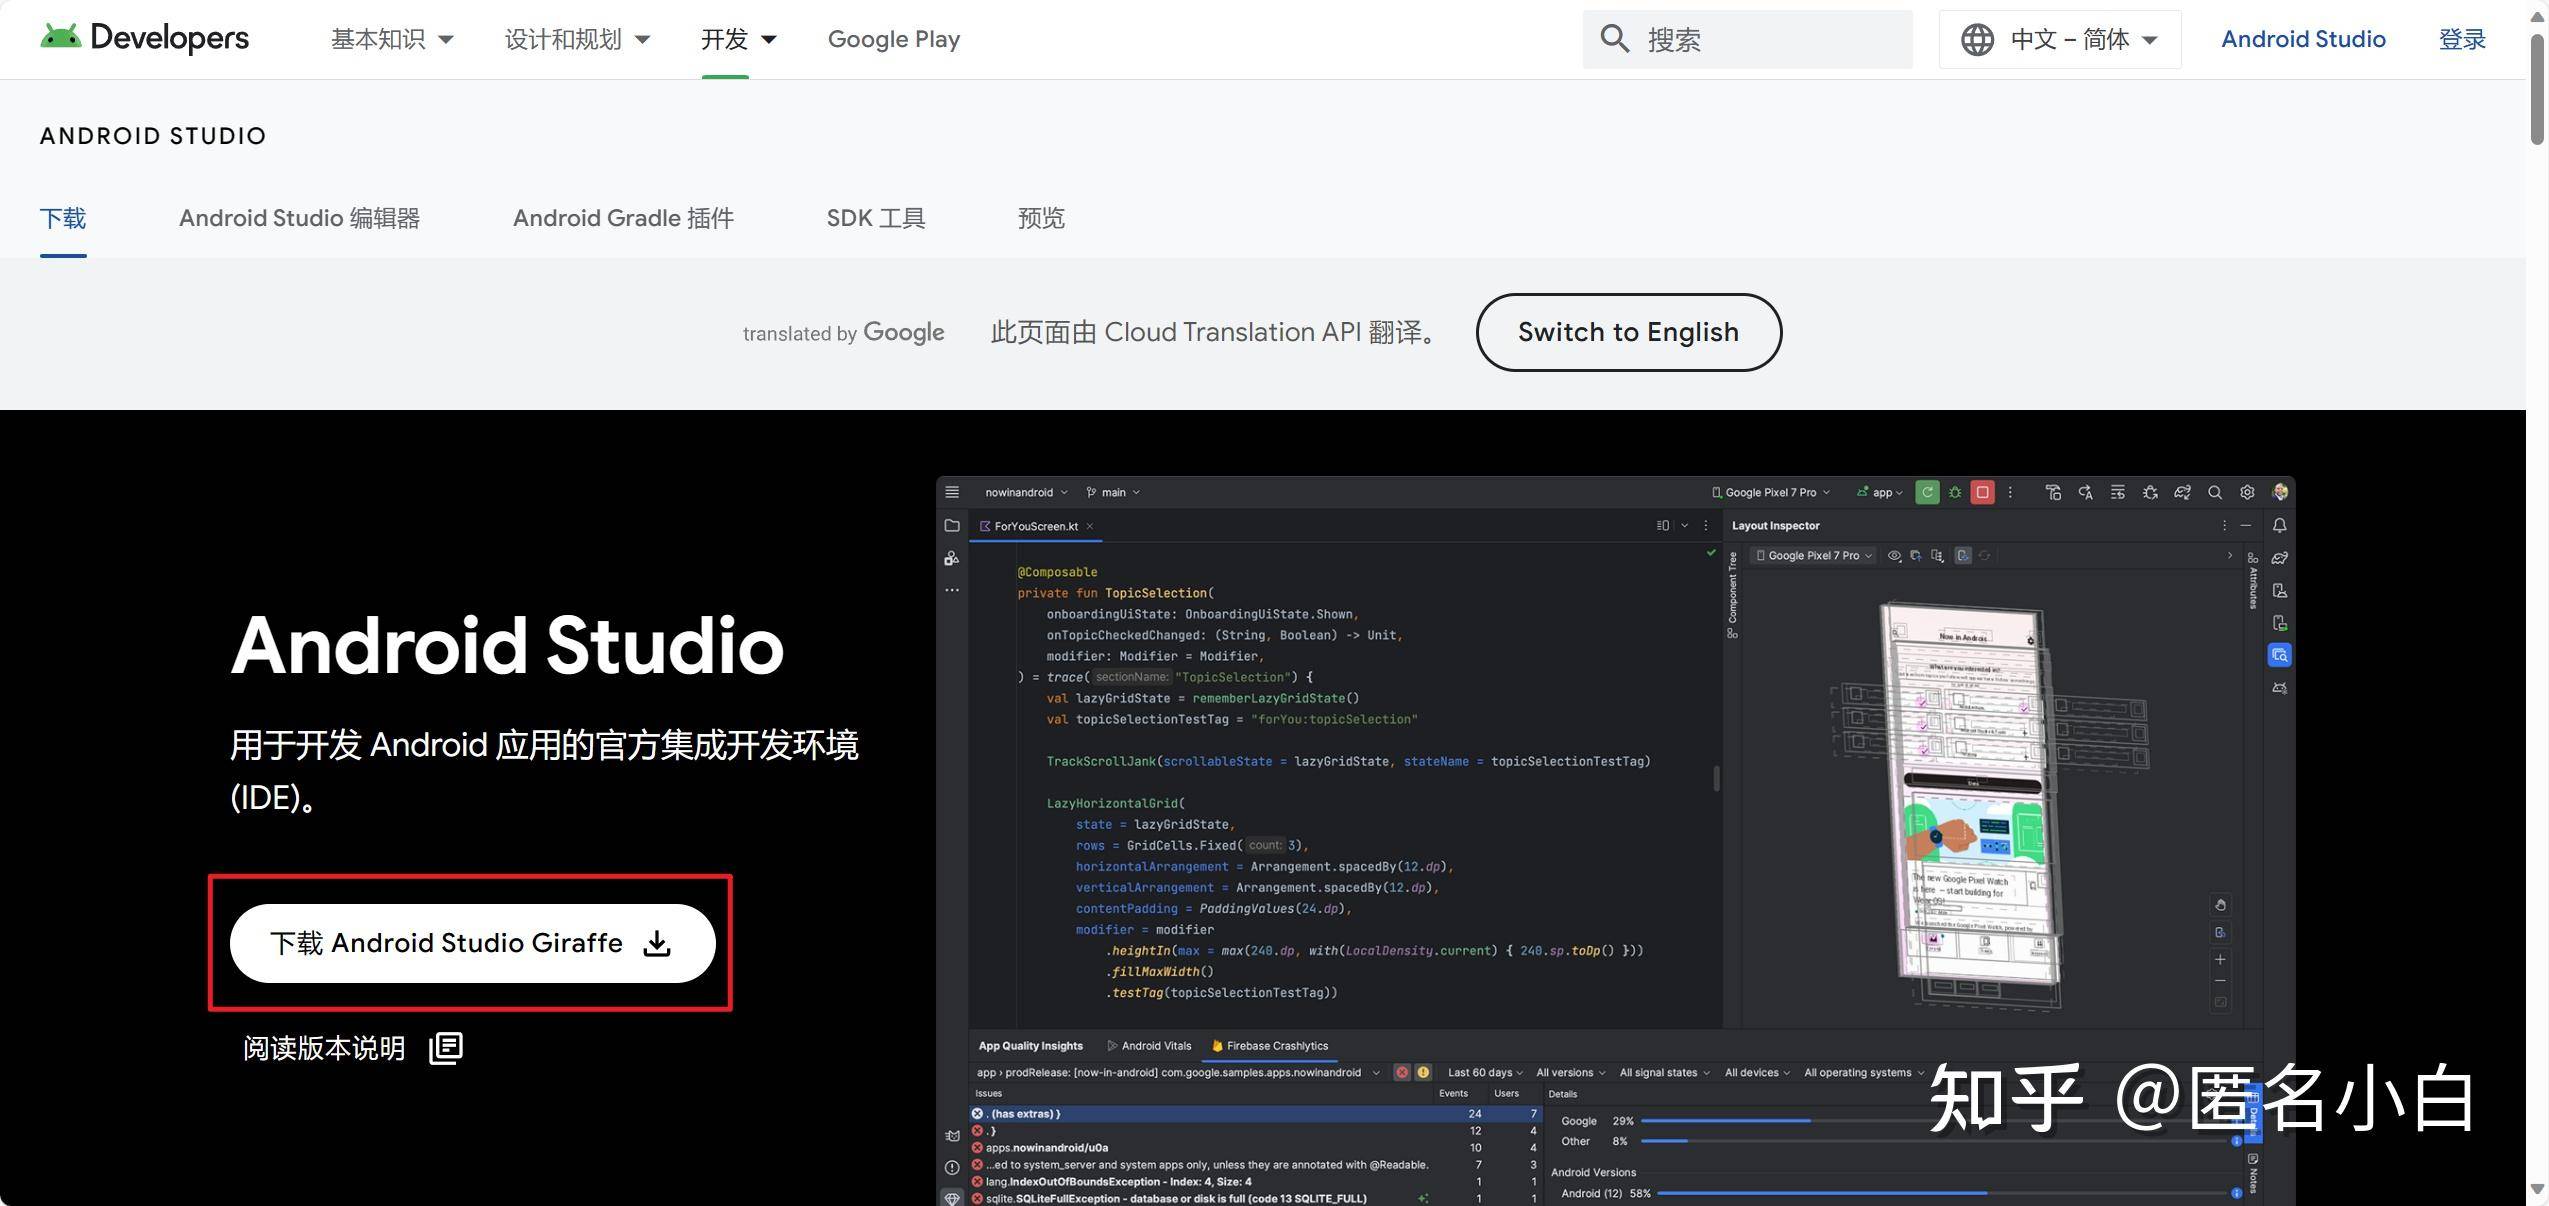Viewport: 2549px width, 1206px height.
Task: Expand the 开发 navigation menu
Action: point(738,39)
